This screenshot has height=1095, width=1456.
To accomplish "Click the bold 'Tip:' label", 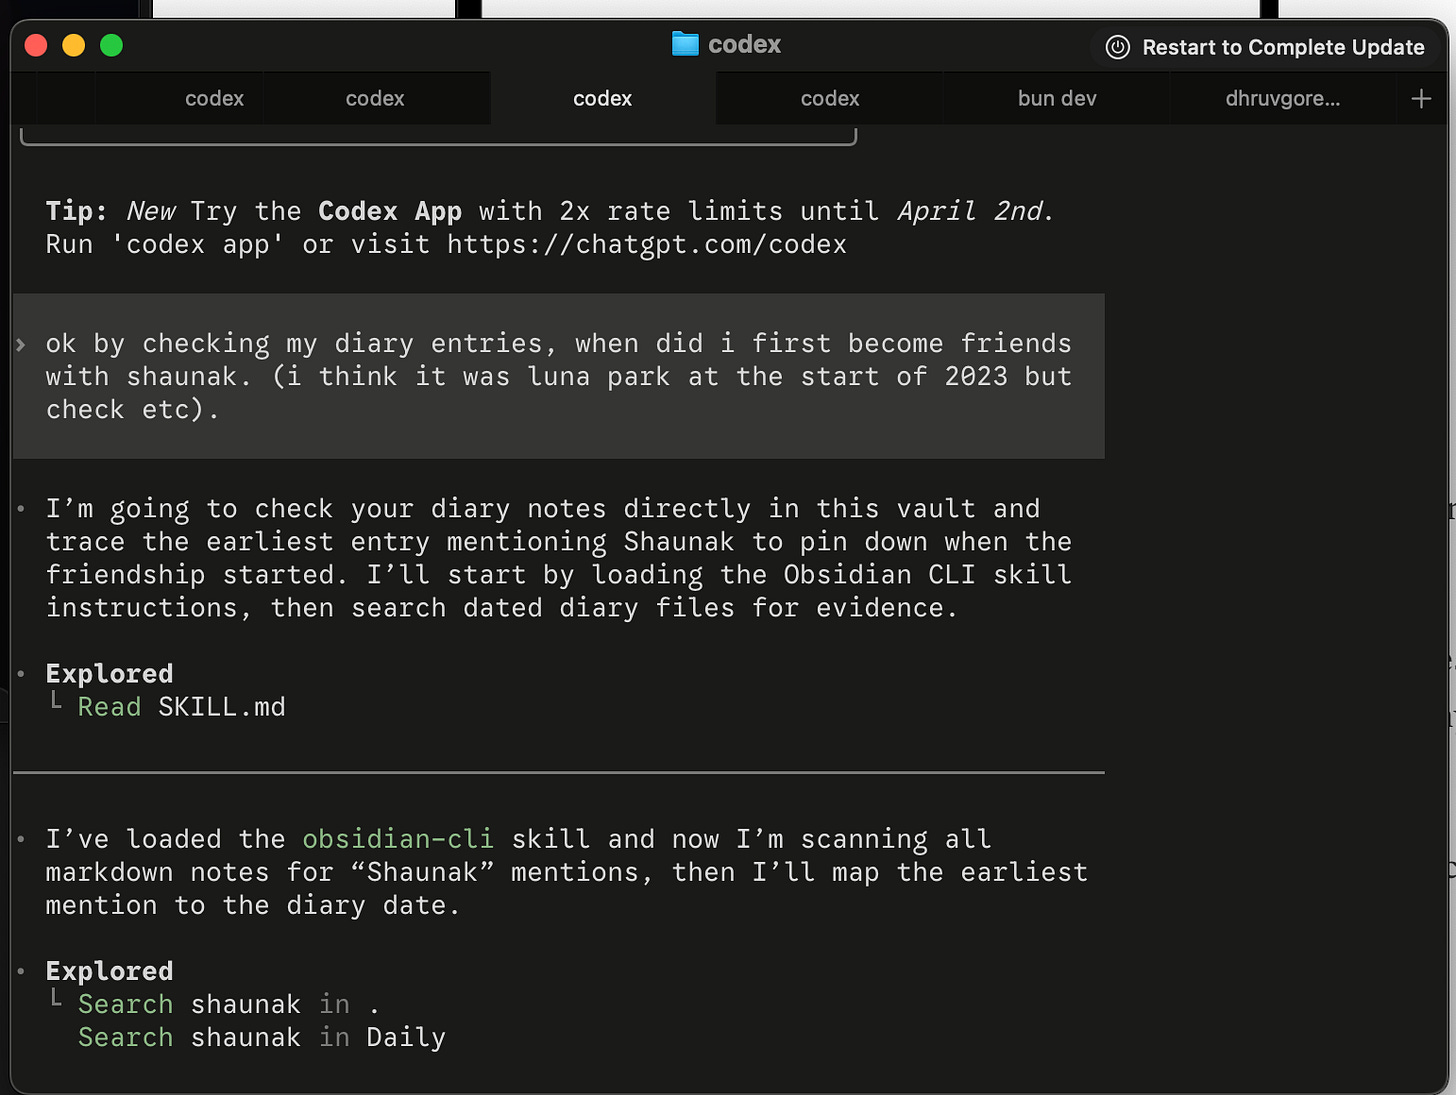I will coord(76,211).
